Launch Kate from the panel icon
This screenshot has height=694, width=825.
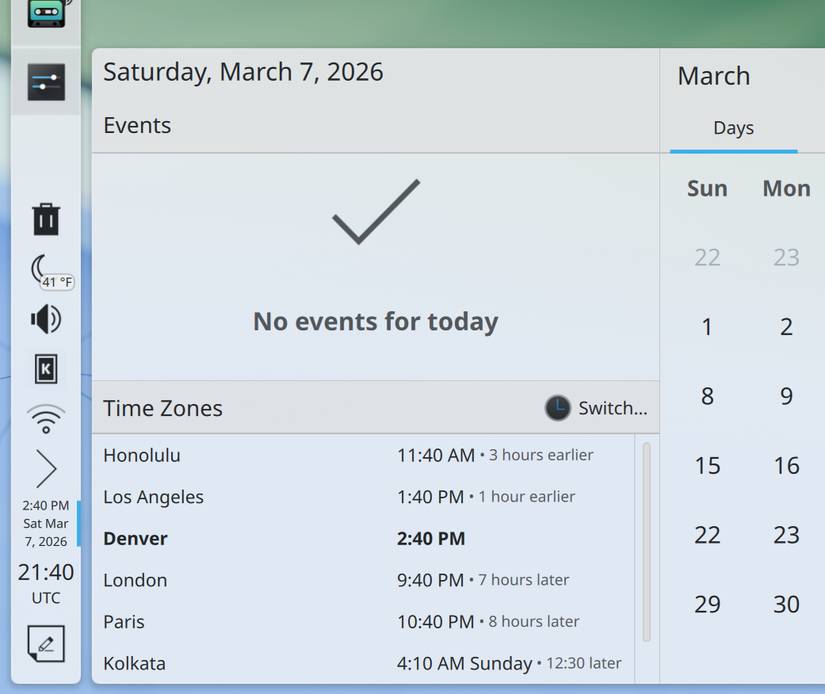(46, 369)
